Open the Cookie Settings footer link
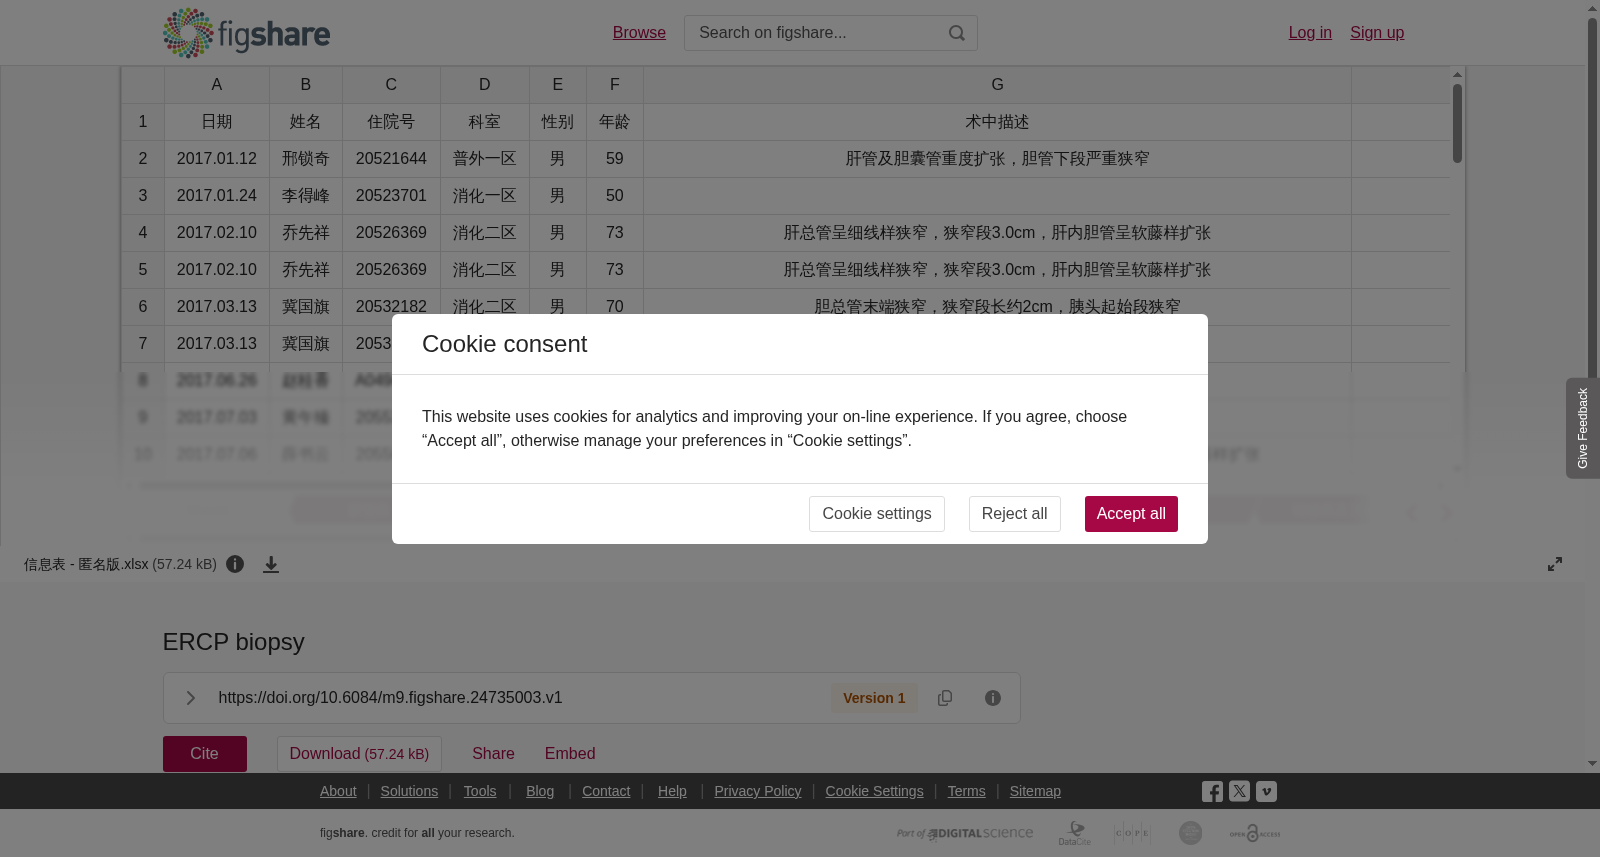This screenshot has height=857, width=1600. click(x=874, y=791)
